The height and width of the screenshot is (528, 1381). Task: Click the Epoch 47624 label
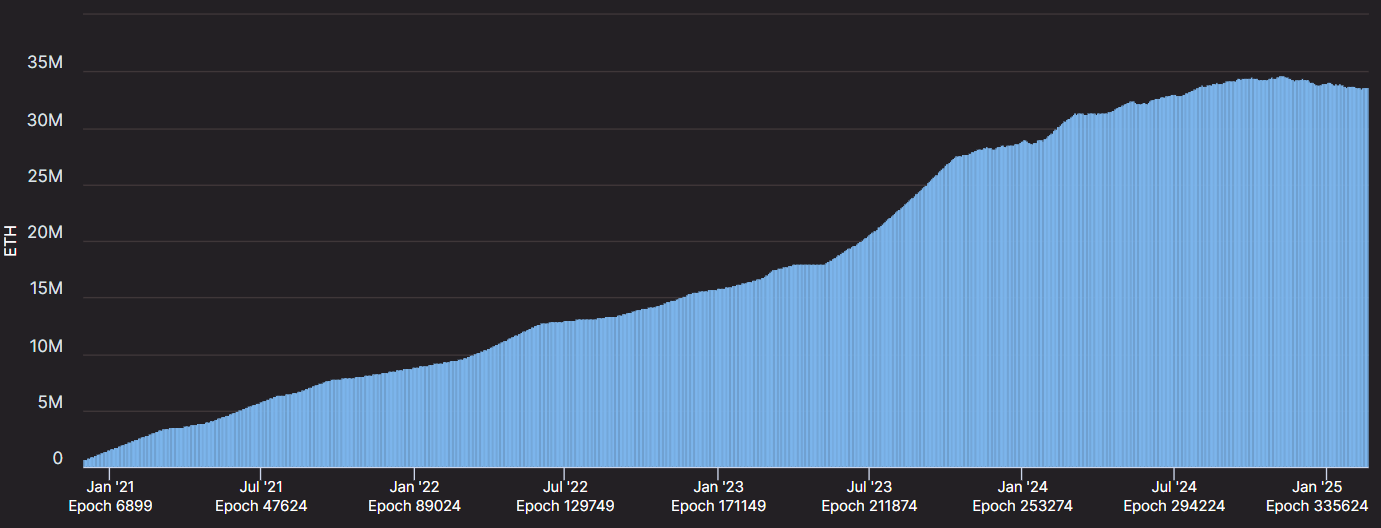point(261,506)
